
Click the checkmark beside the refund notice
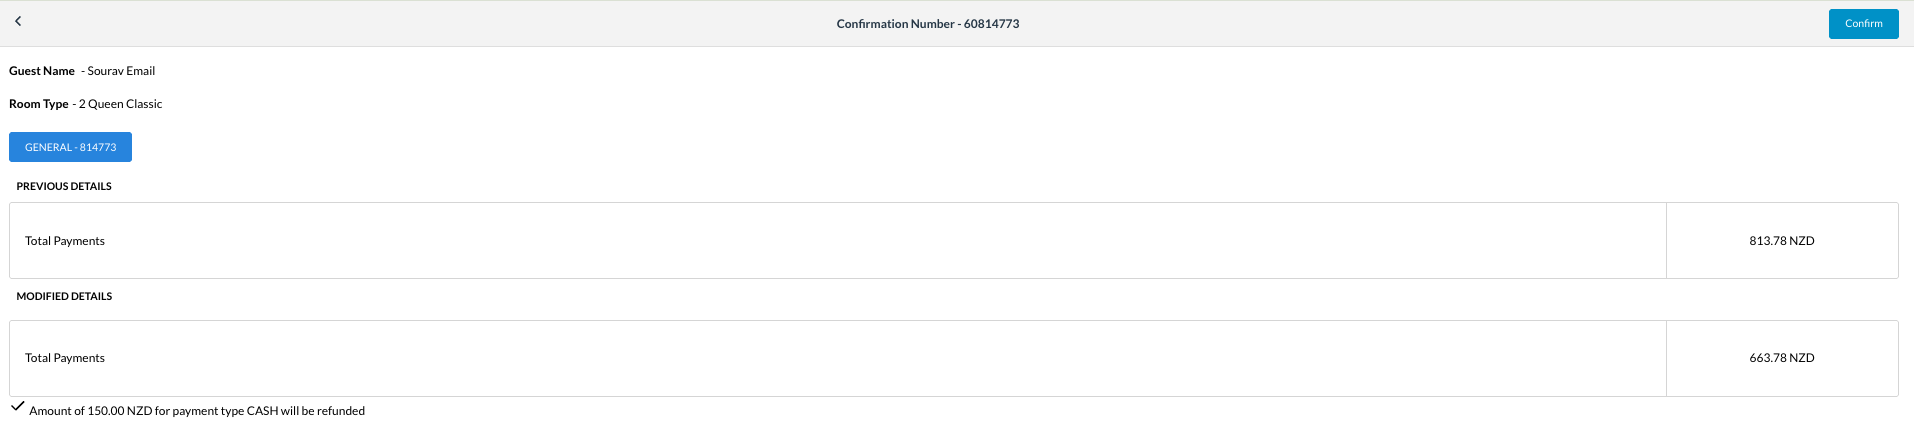click(17, 406)
